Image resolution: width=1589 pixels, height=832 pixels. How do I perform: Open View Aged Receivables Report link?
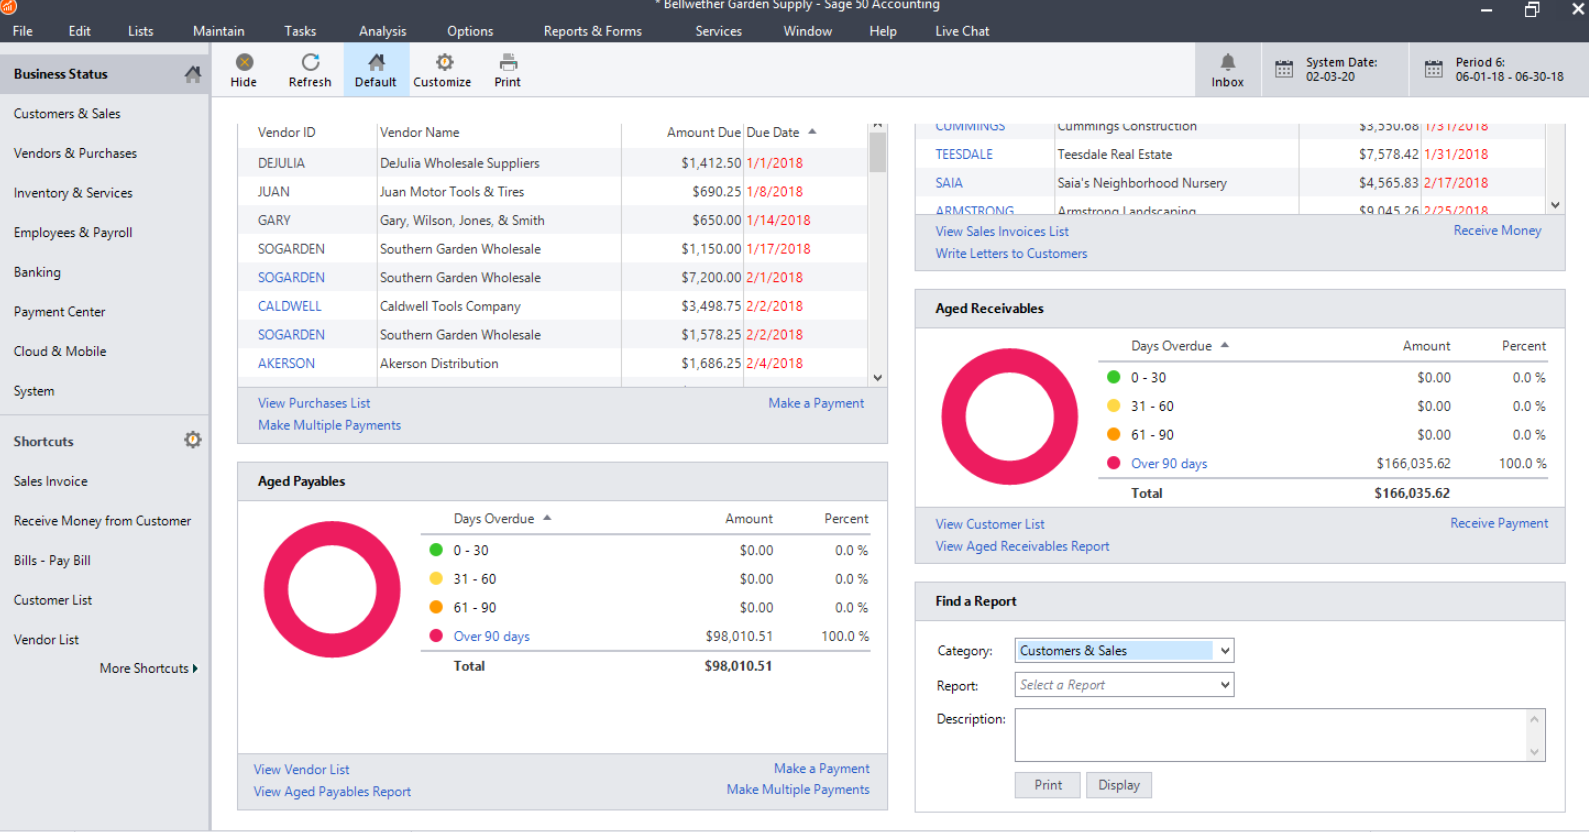tap(1022, 546)
